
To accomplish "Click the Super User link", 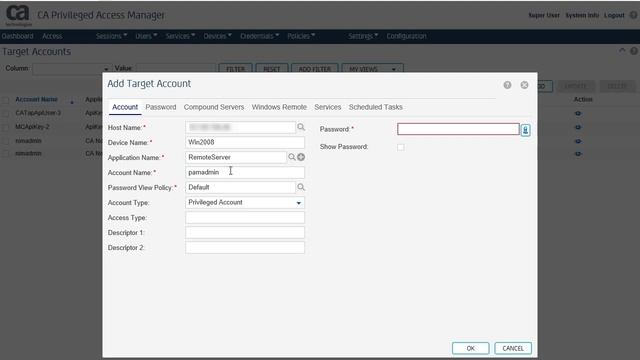I will [x=544, y=15].
